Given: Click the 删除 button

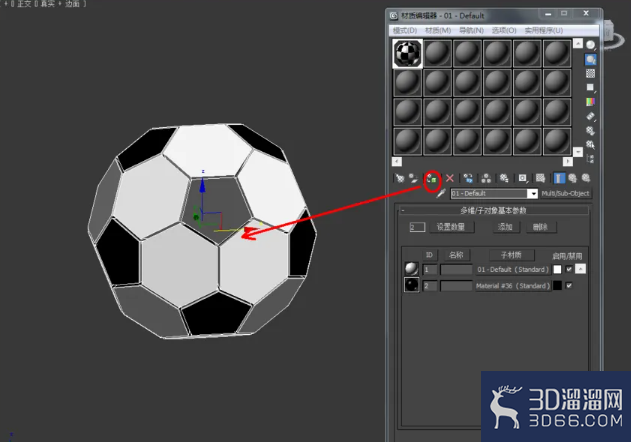Looking at the screenshot, I should (x=540, y=227).
